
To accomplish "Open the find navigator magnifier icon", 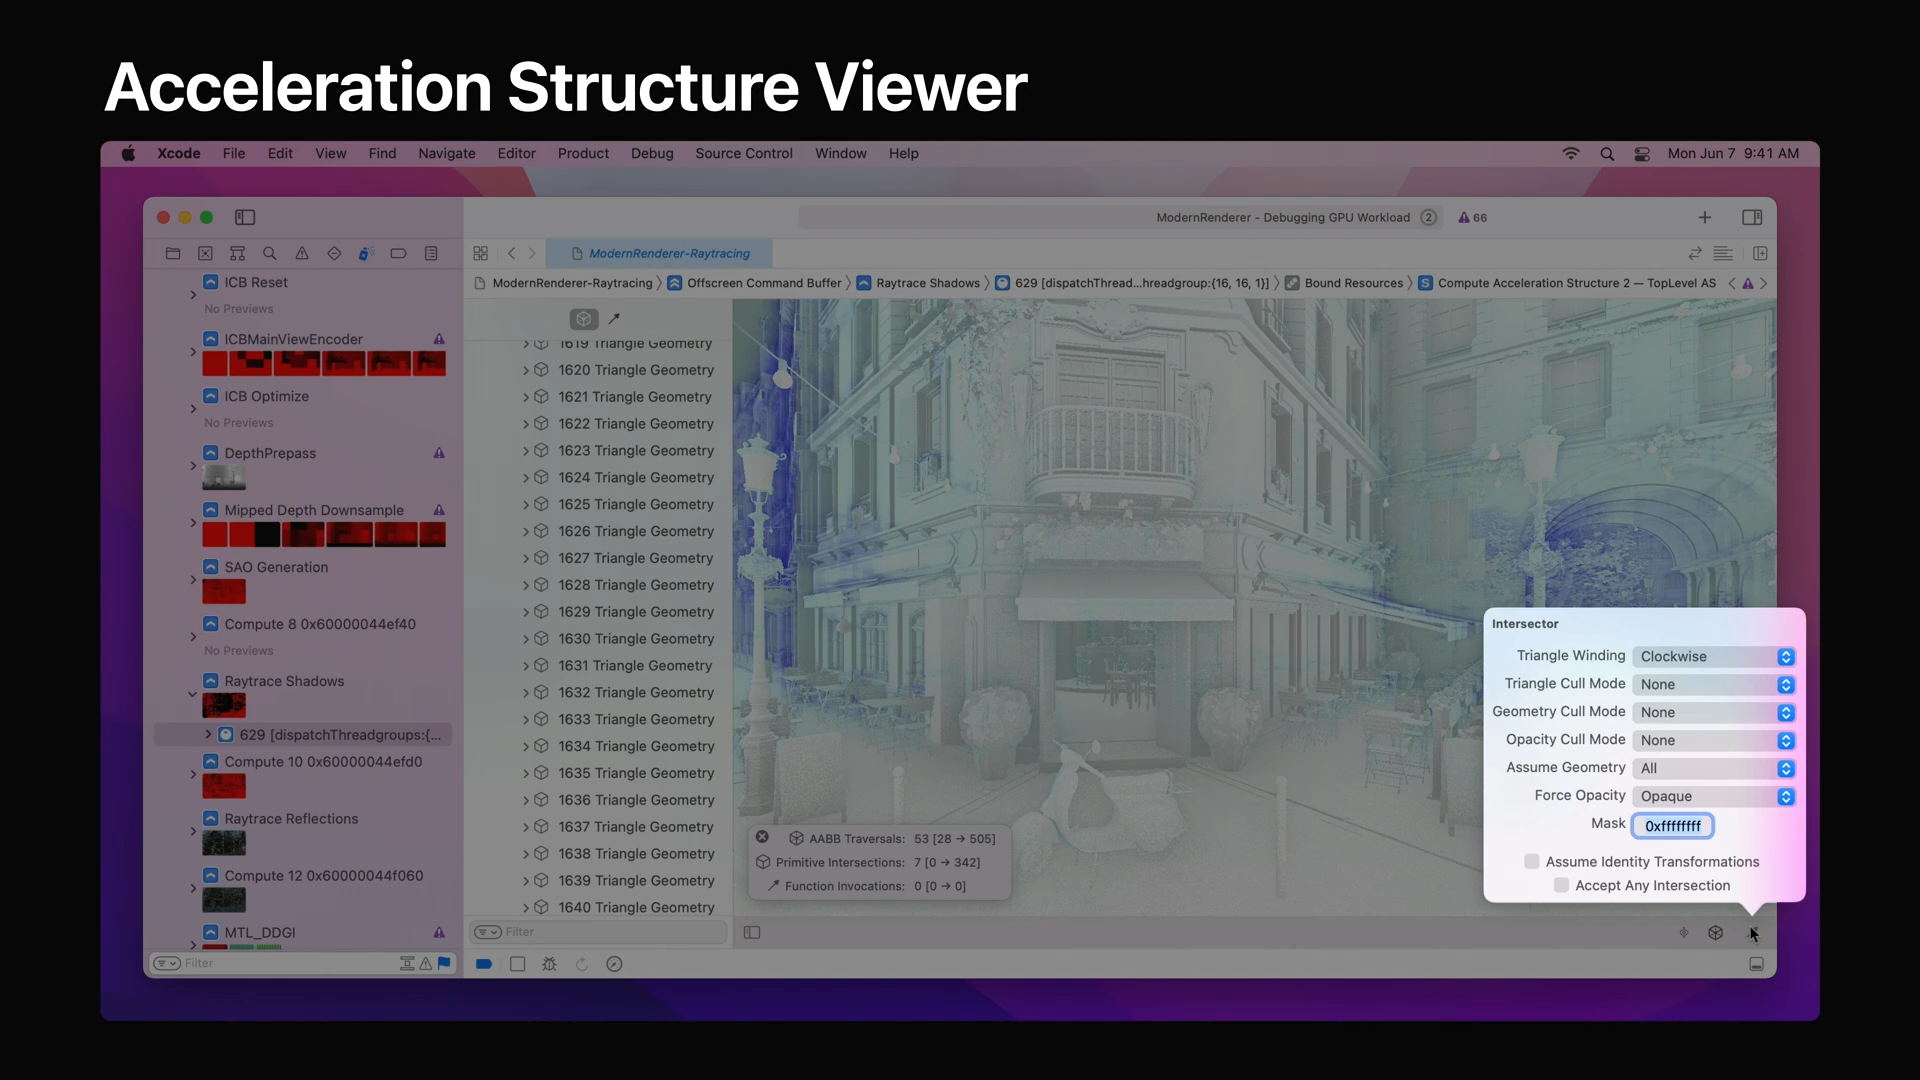I will [269, 254].
